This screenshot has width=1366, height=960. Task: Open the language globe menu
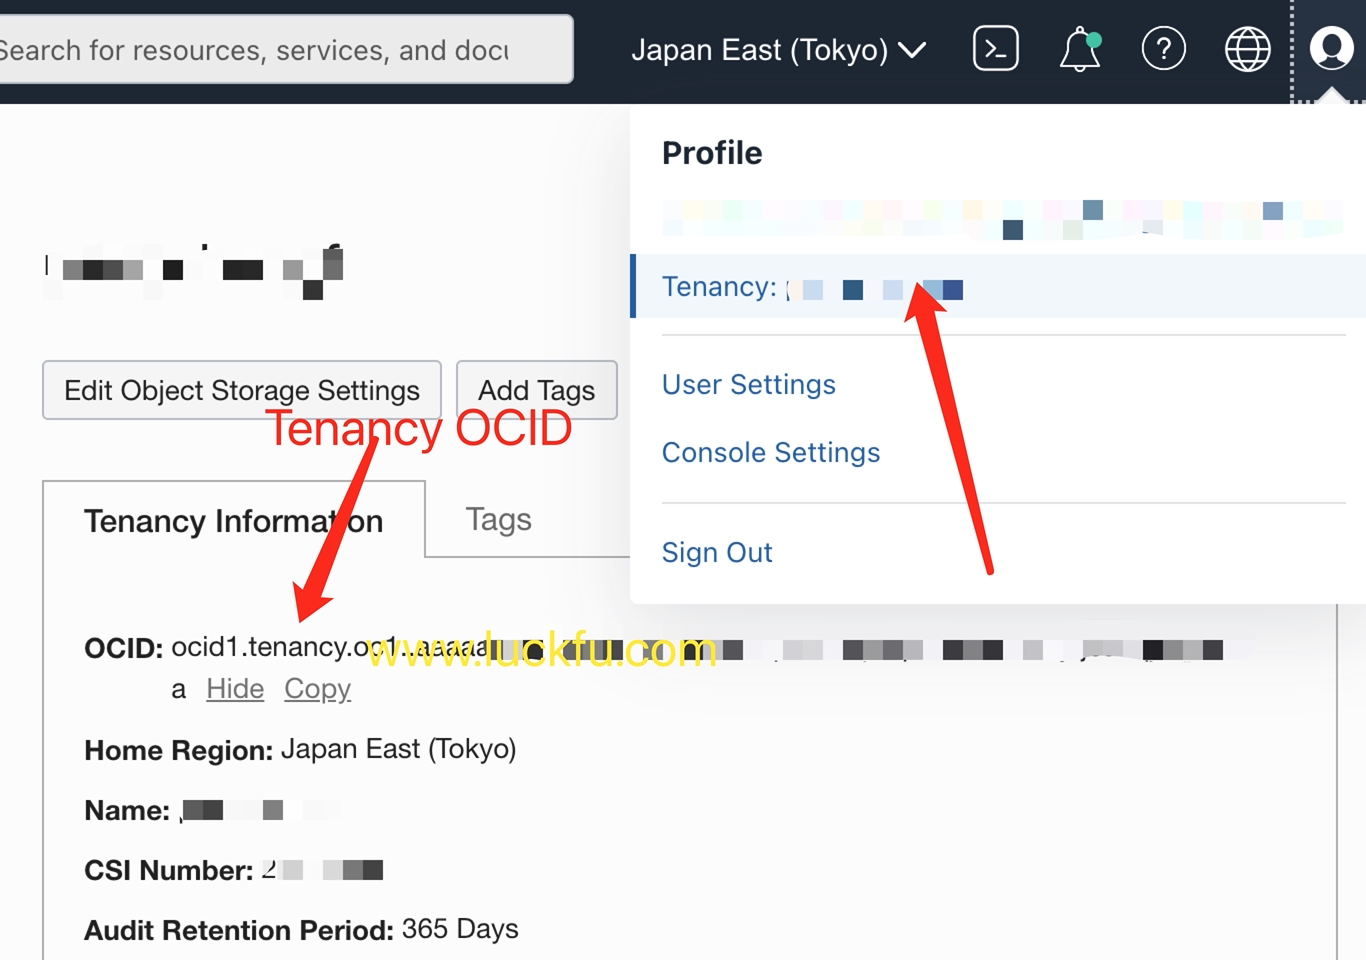point(1247,49)
